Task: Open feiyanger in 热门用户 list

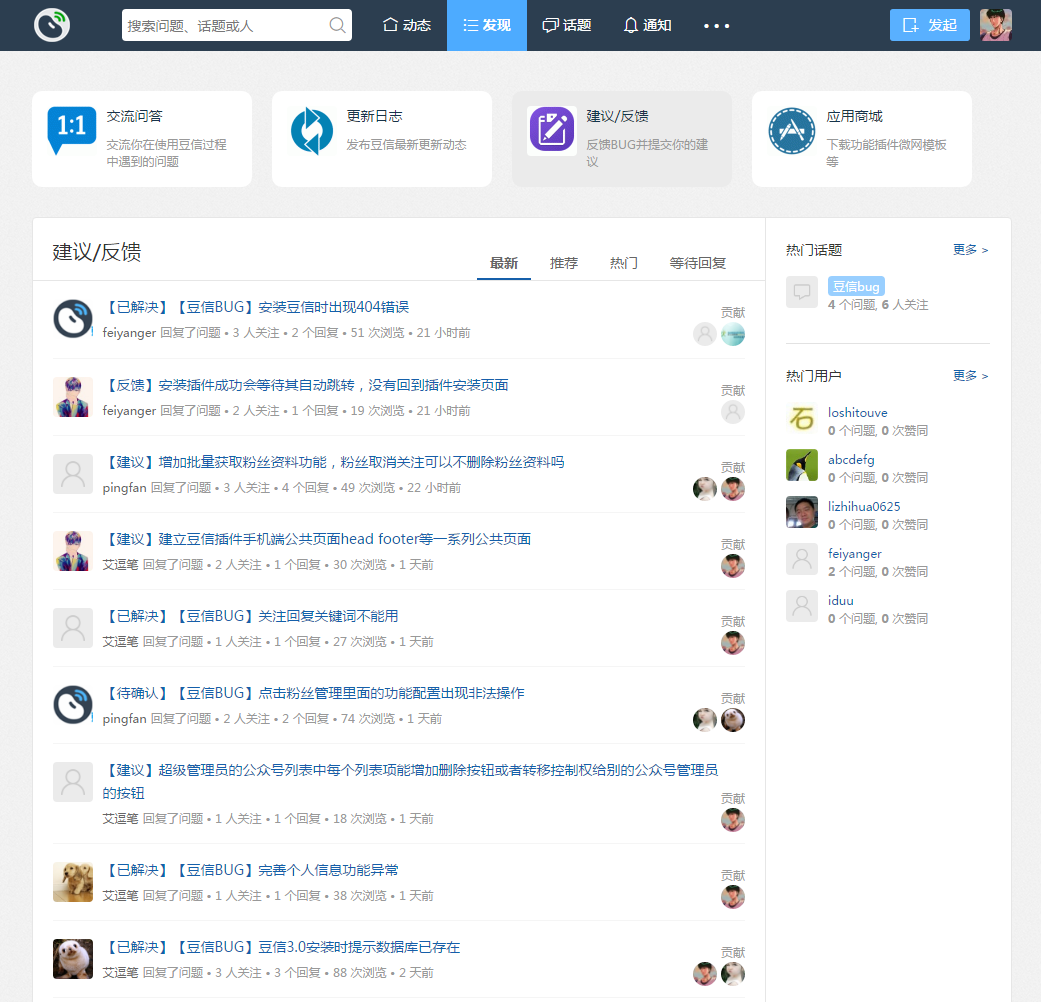Action: click(x=854, y=554)
